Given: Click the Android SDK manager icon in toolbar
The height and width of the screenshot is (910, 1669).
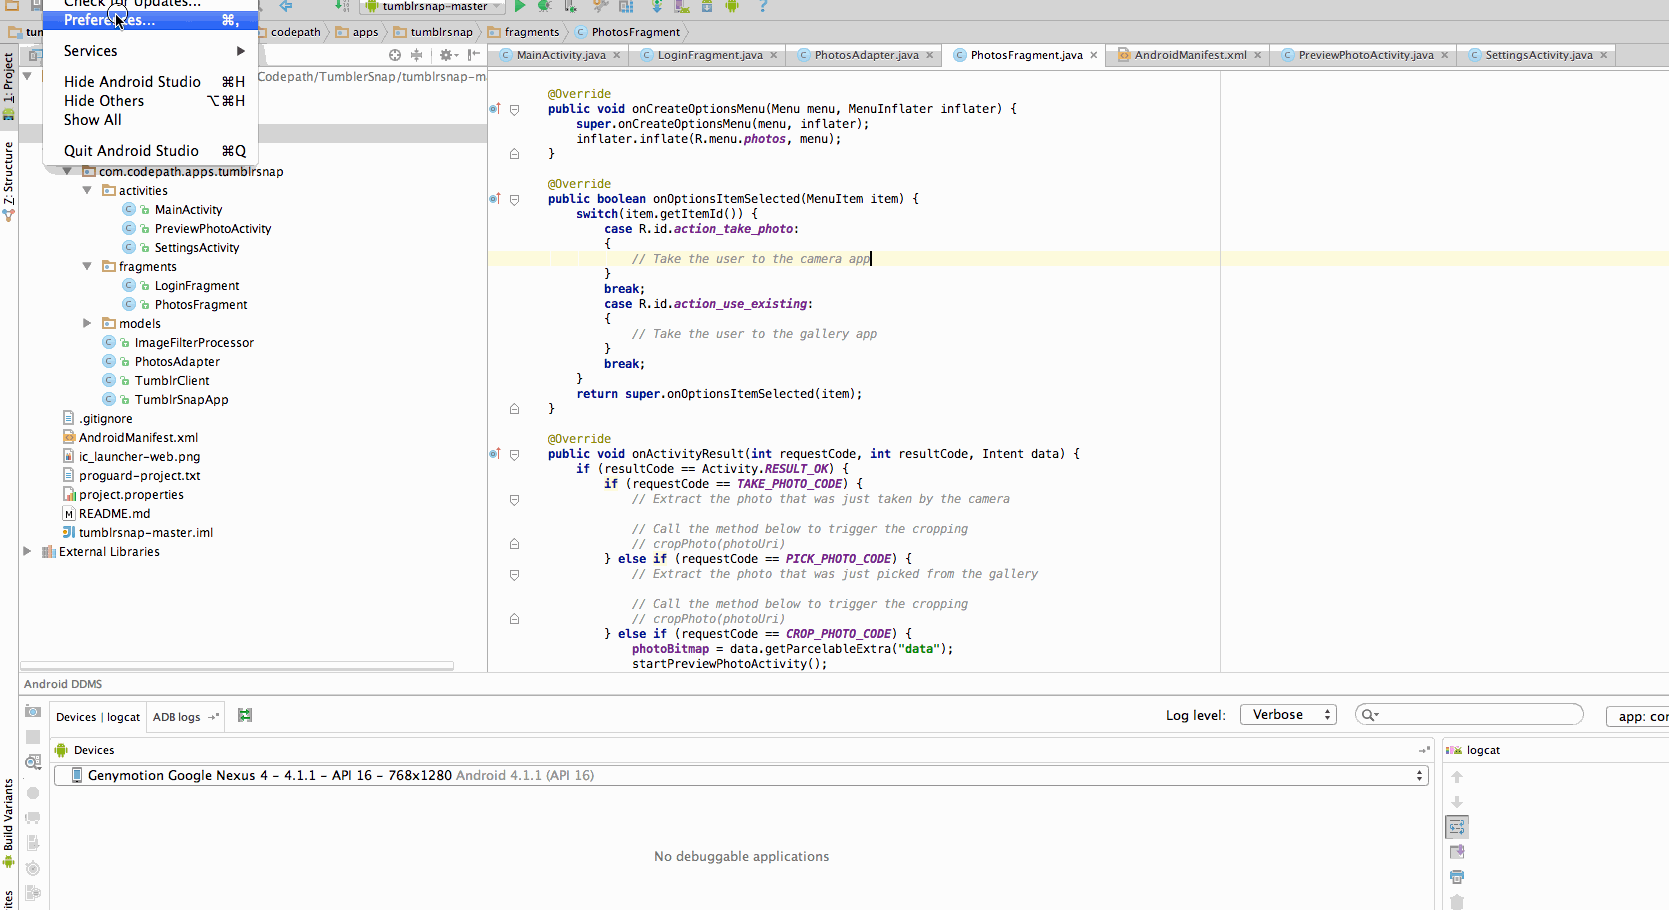Looking at the screenshot, I should pyautogui.click(x=707, y=6).
